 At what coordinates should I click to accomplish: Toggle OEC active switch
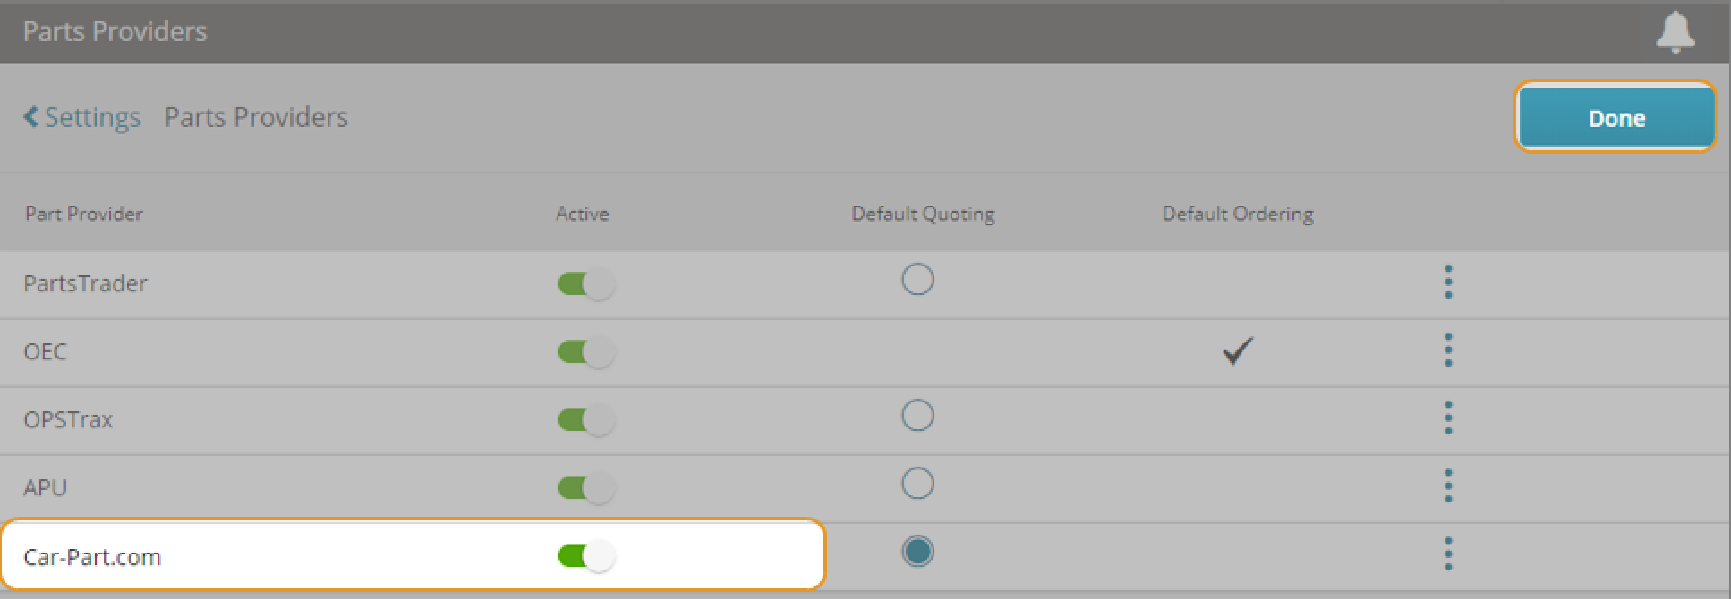[586, 352]
